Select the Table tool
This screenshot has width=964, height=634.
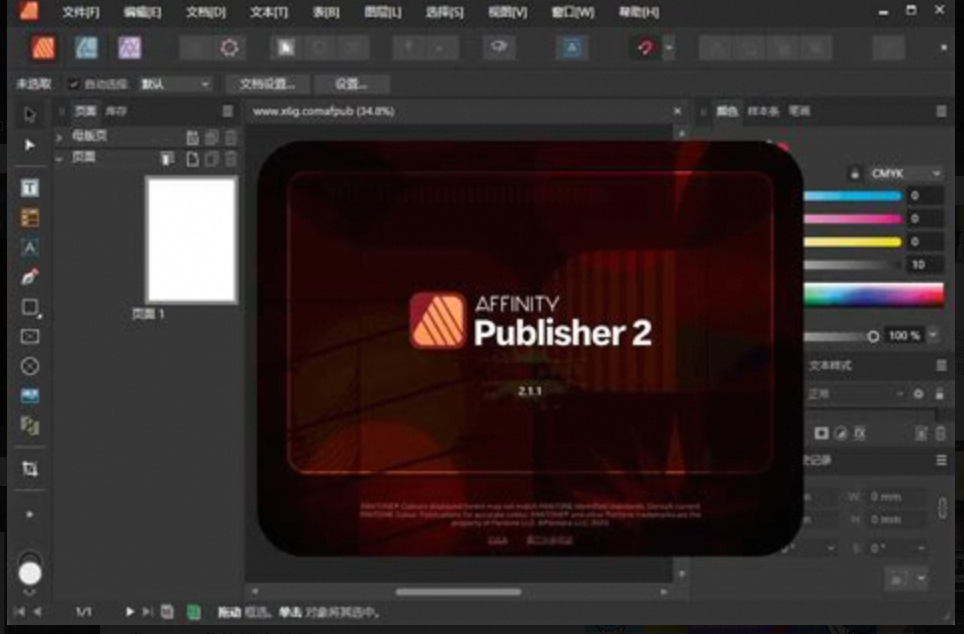point(30,218)
